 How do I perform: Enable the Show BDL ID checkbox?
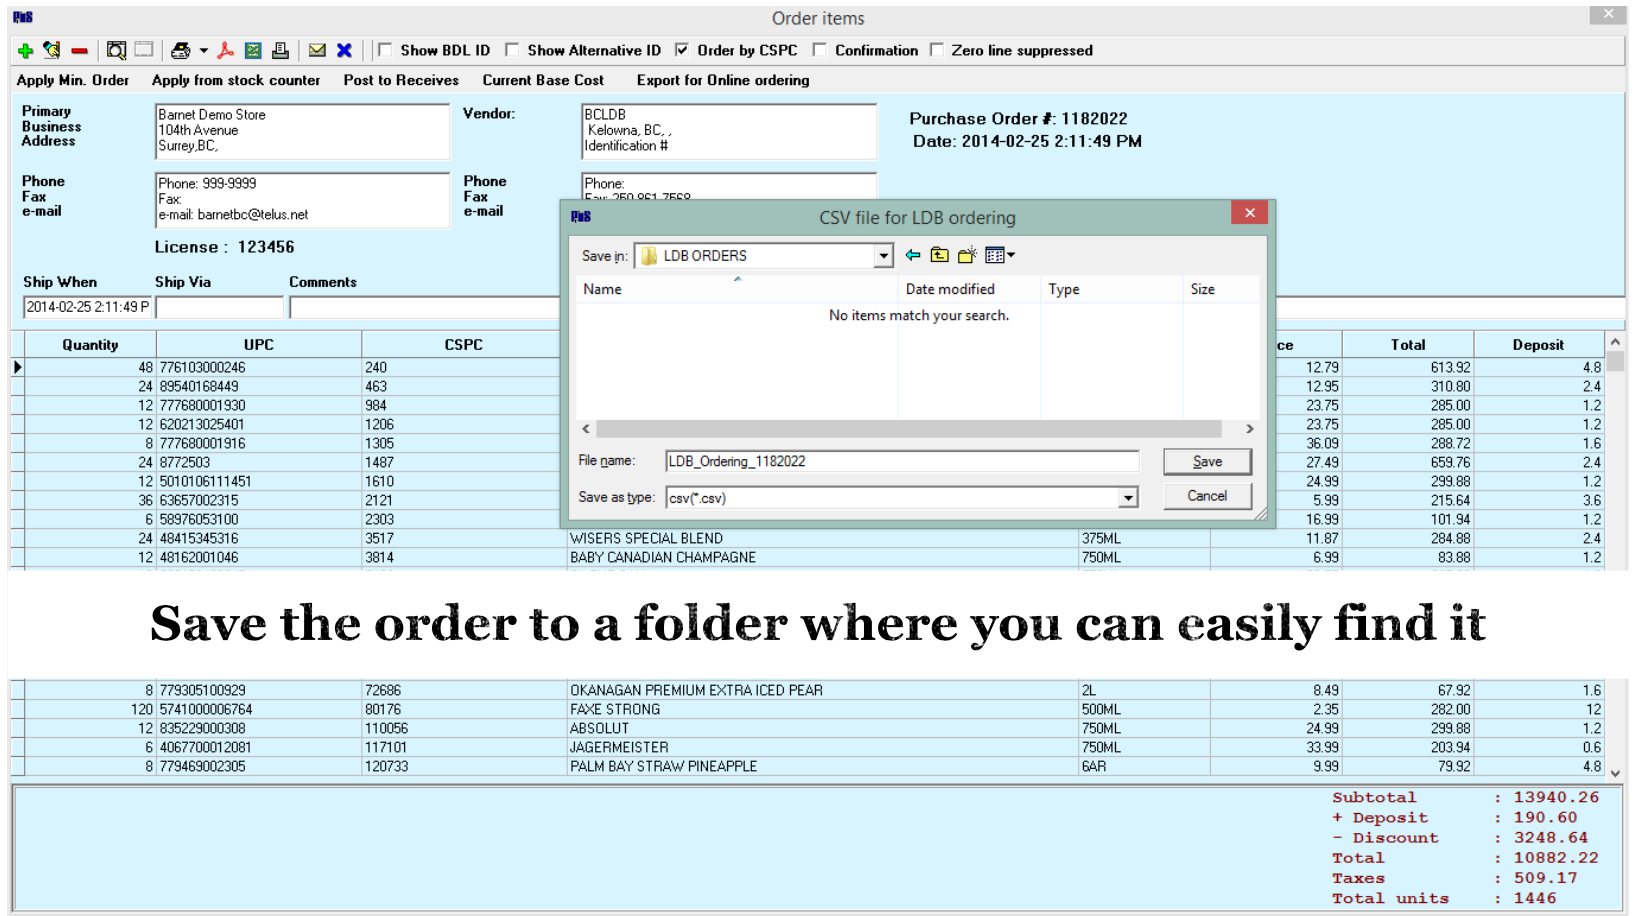pyautogui.click(x=385, y=50)
